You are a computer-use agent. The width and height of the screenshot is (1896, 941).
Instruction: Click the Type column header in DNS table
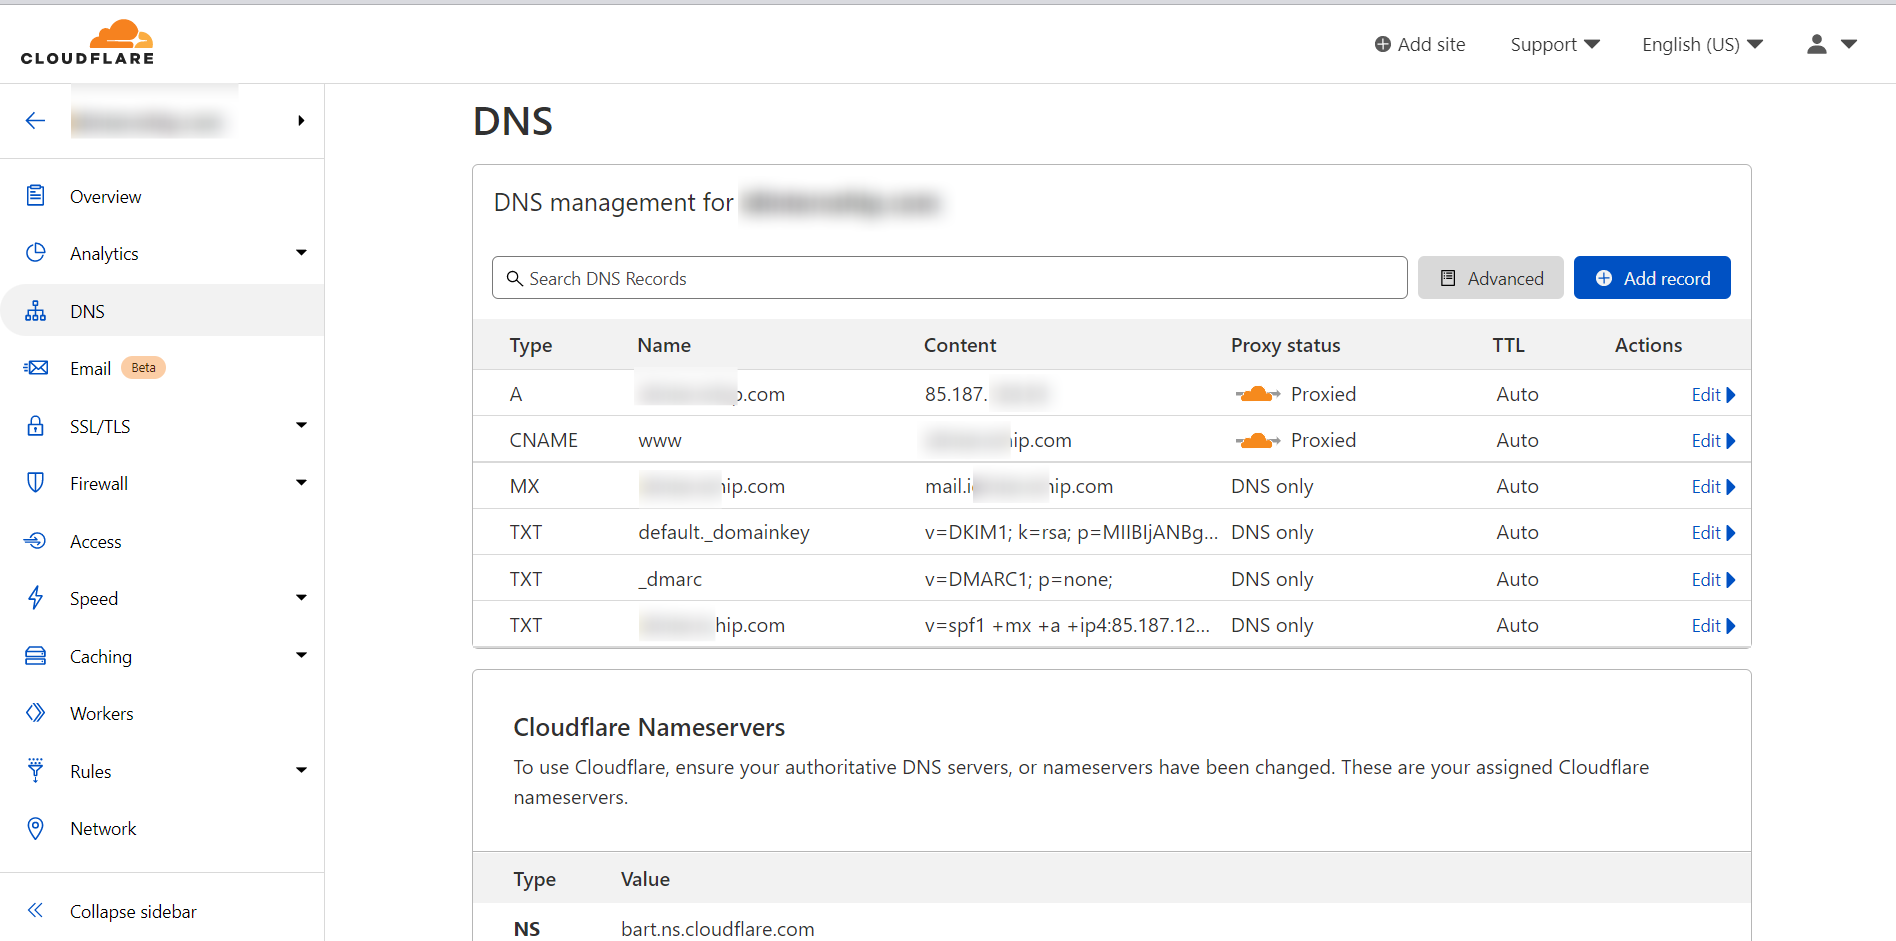click(530, 346)
